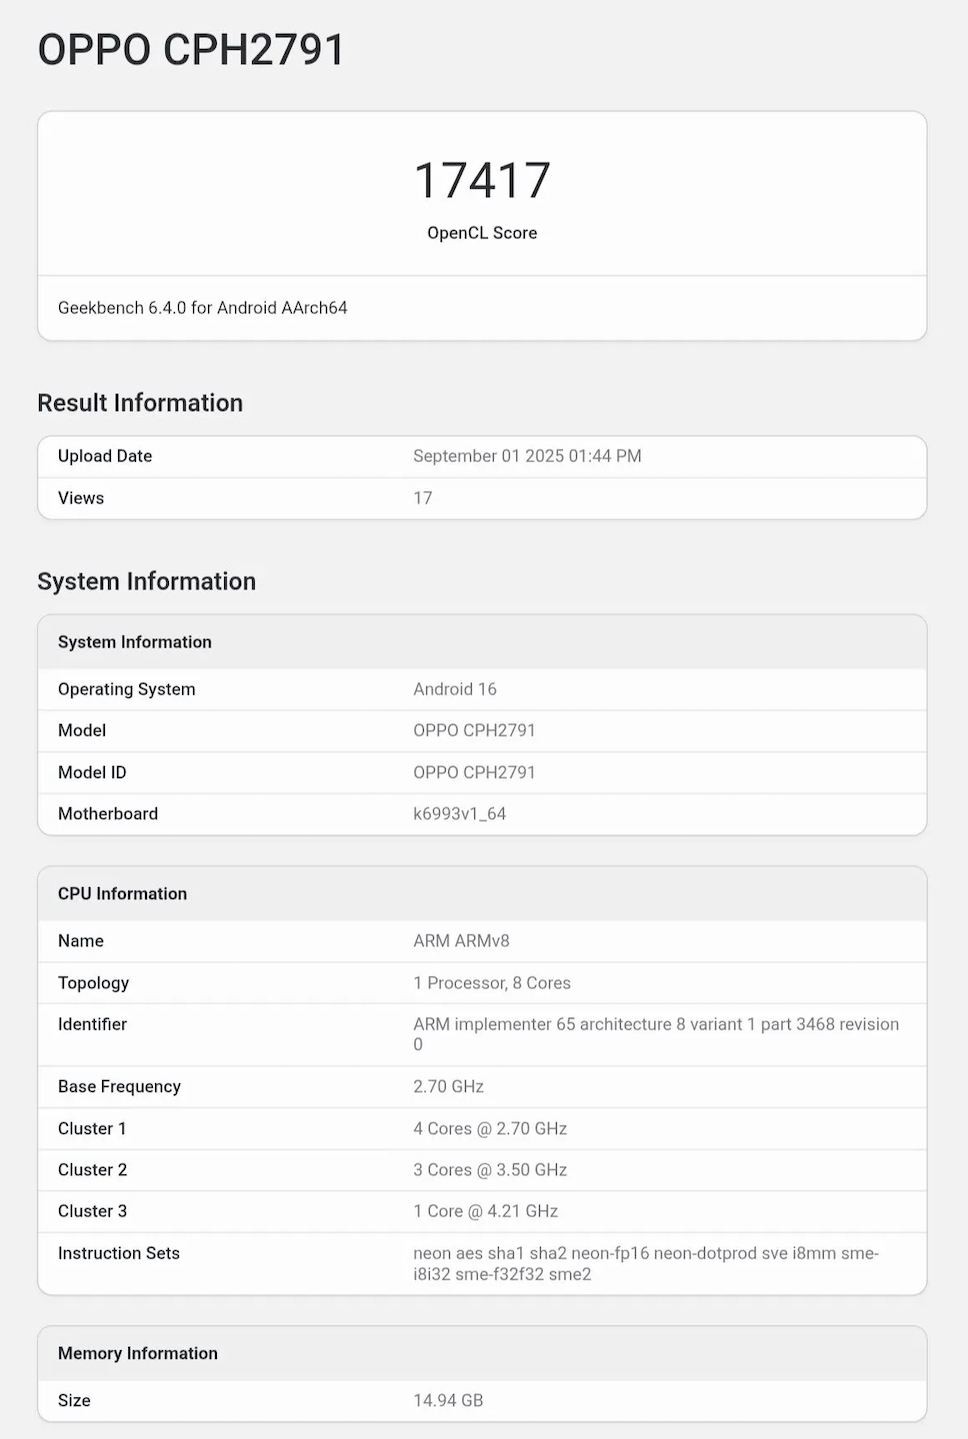Viewport: 968px width, 1439px height.
Task: Click the memory Size value 14.94 GB
Action: click(x=448, y=1401)
